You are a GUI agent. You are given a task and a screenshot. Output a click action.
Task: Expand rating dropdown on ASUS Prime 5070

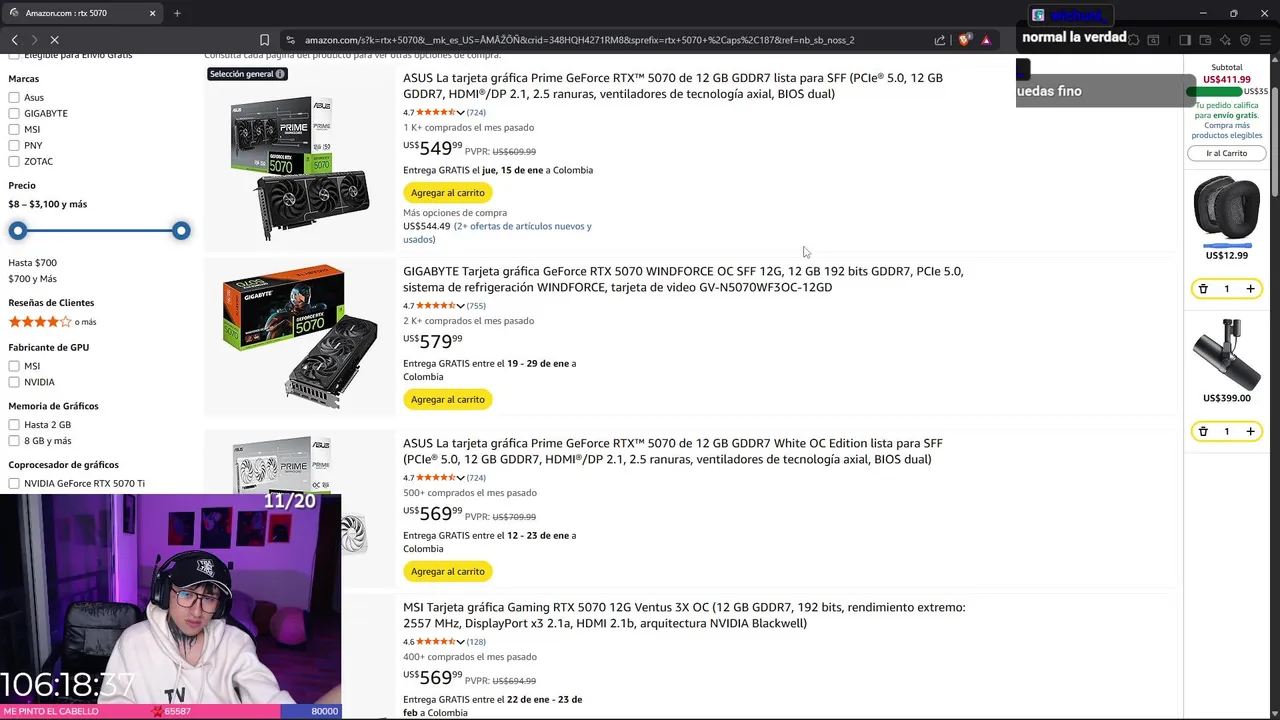pyautogui.click(x=460, y=112)
